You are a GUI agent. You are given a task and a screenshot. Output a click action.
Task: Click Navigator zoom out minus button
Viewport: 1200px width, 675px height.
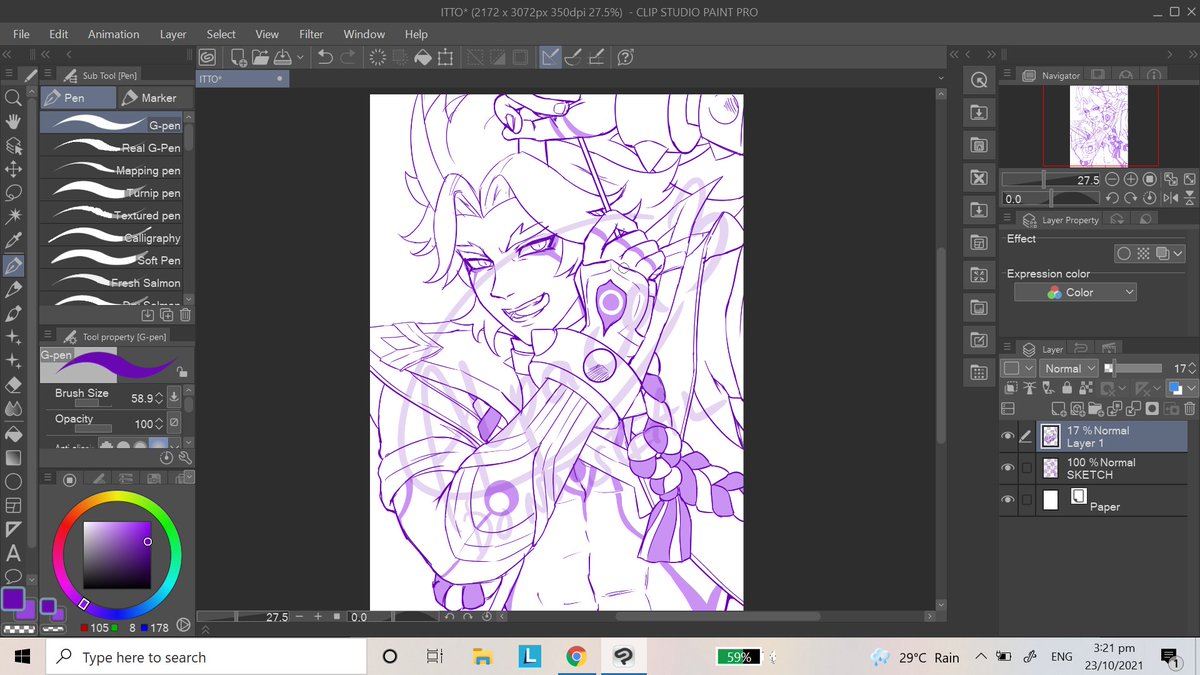coord(1112,180)
